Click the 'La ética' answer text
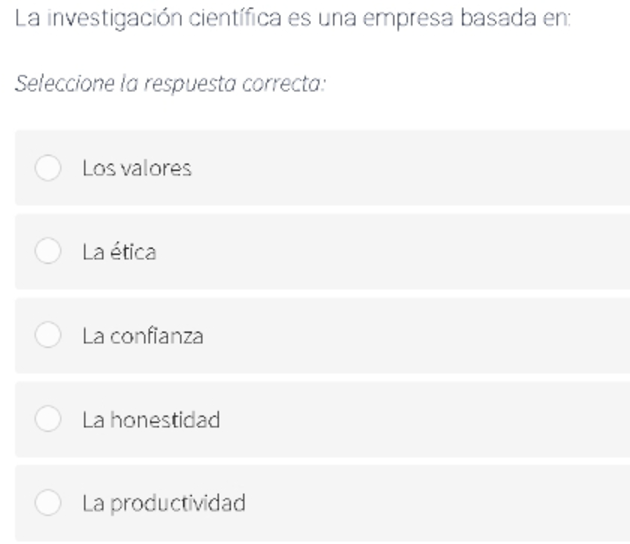Viewport: 630px width, 544px height. coord(119,252)
